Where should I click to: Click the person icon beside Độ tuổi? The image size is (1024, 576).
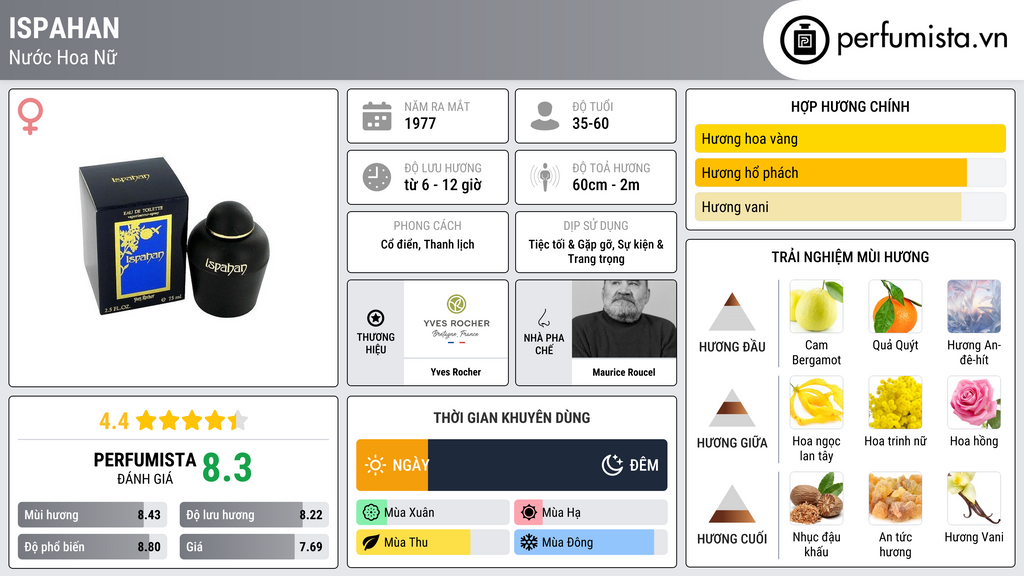545,116
